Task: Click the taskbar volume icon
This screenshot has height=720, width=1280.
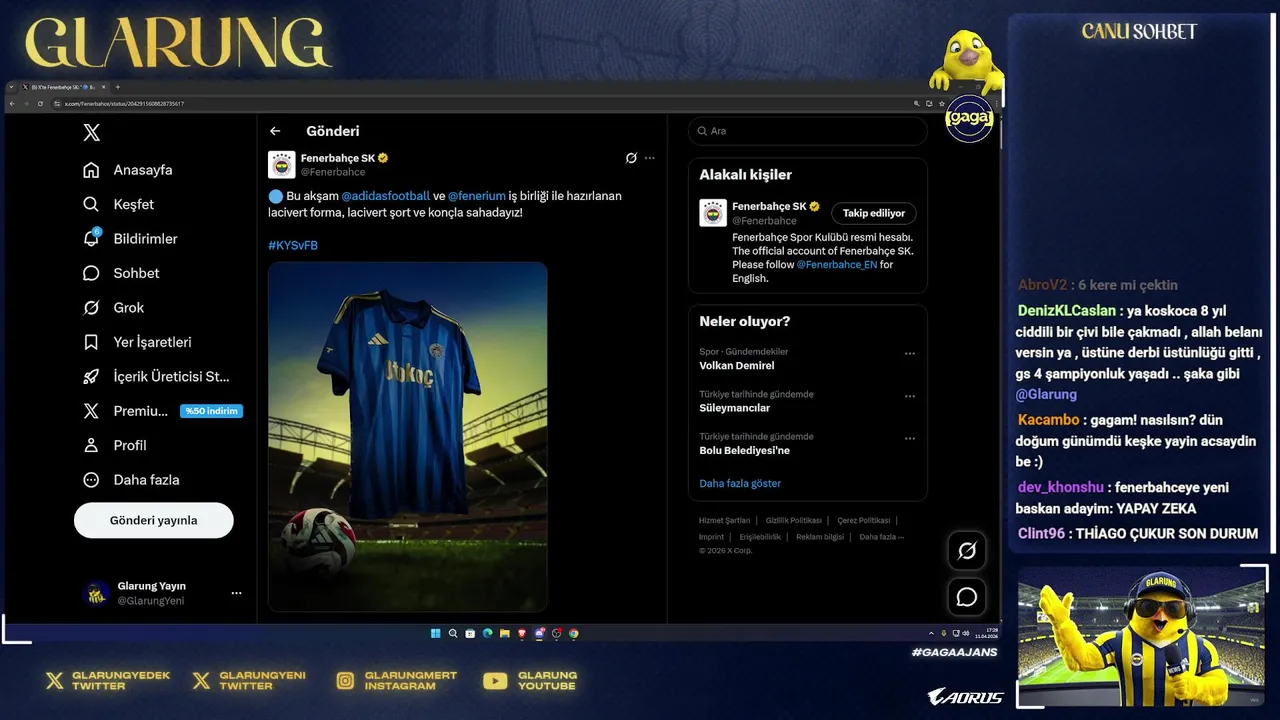Action: pyautogui.click(x=966, y=633)
